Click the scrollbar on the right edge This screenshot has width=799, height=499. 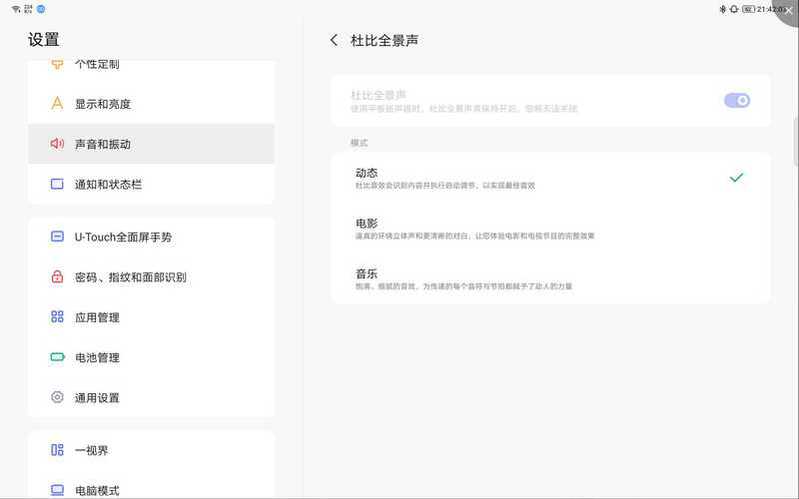pos(796,140)
